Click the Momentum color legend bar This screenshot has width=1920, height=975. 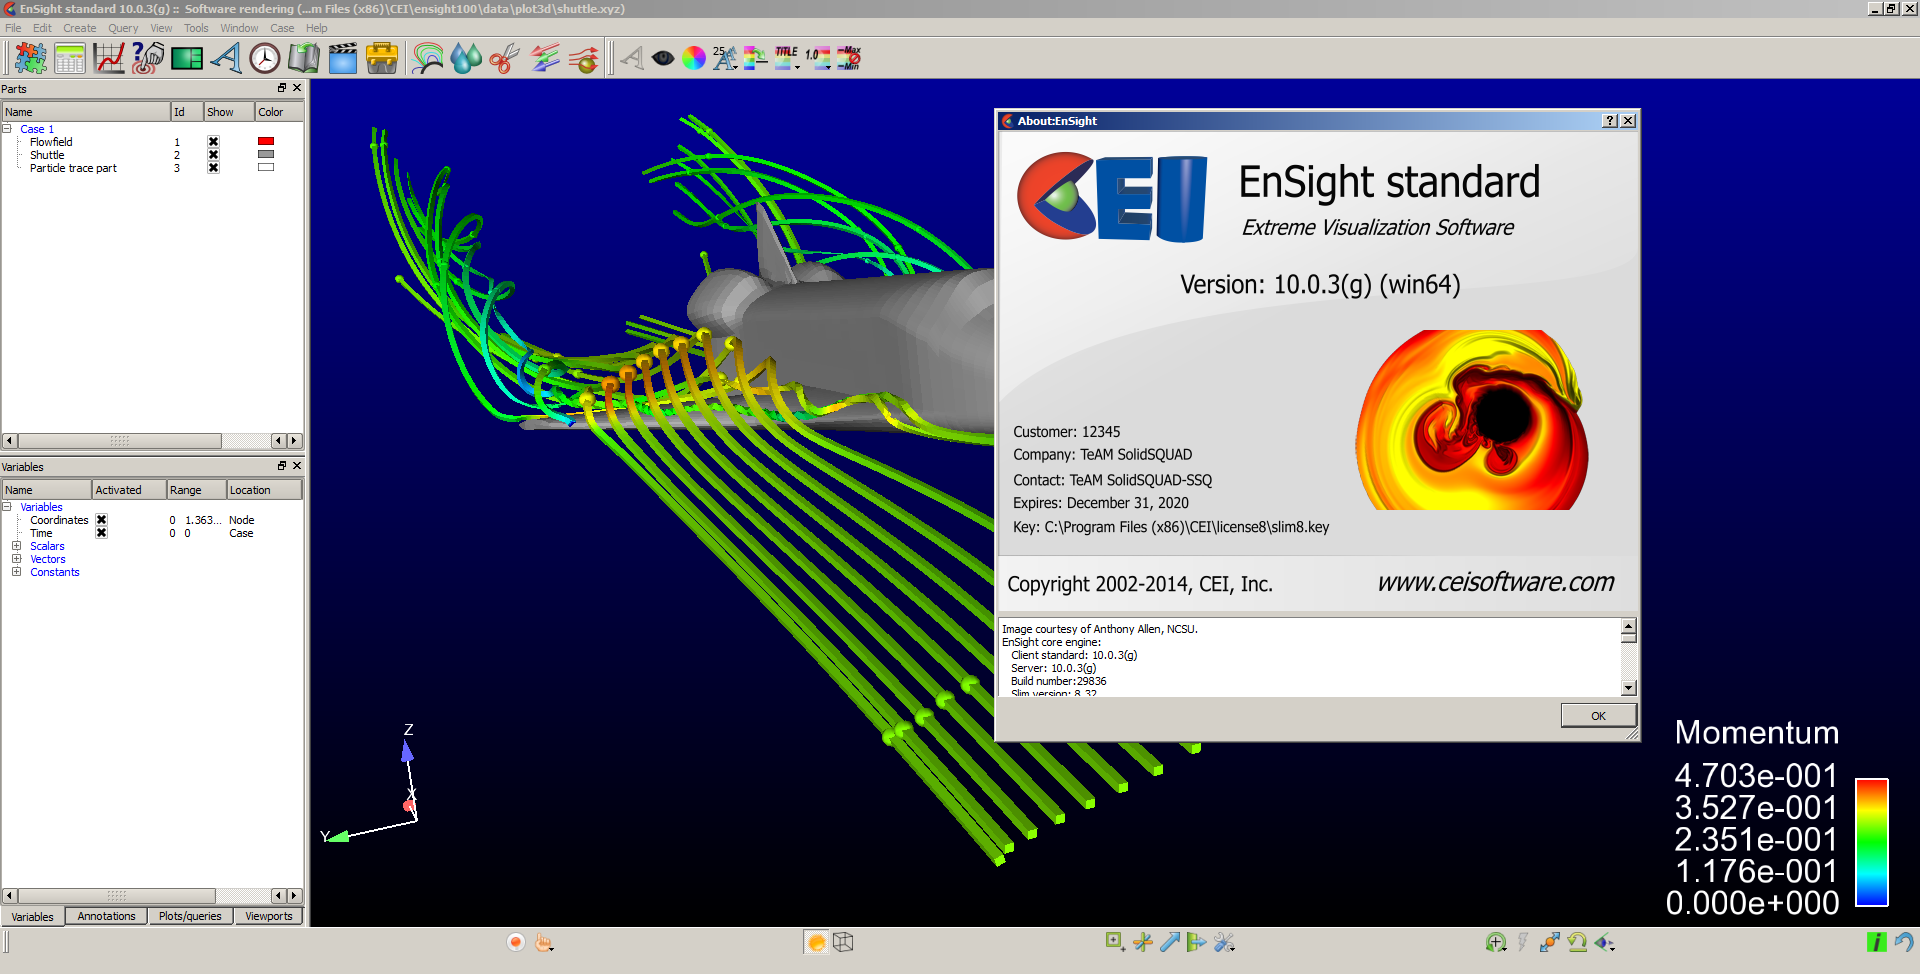(x=1872, y=842)
